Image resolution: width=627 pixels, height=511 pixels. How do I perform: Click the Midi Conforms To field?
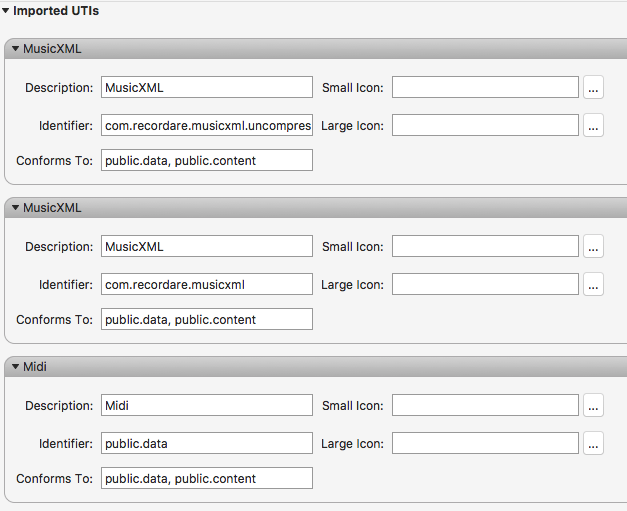coord(207,478)
